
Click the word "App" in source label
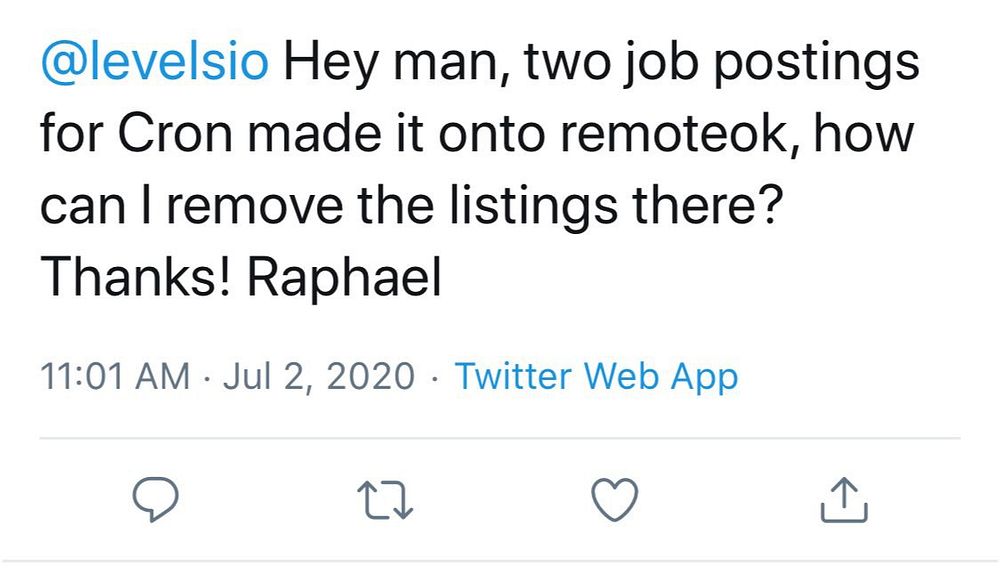pos(705,376)
